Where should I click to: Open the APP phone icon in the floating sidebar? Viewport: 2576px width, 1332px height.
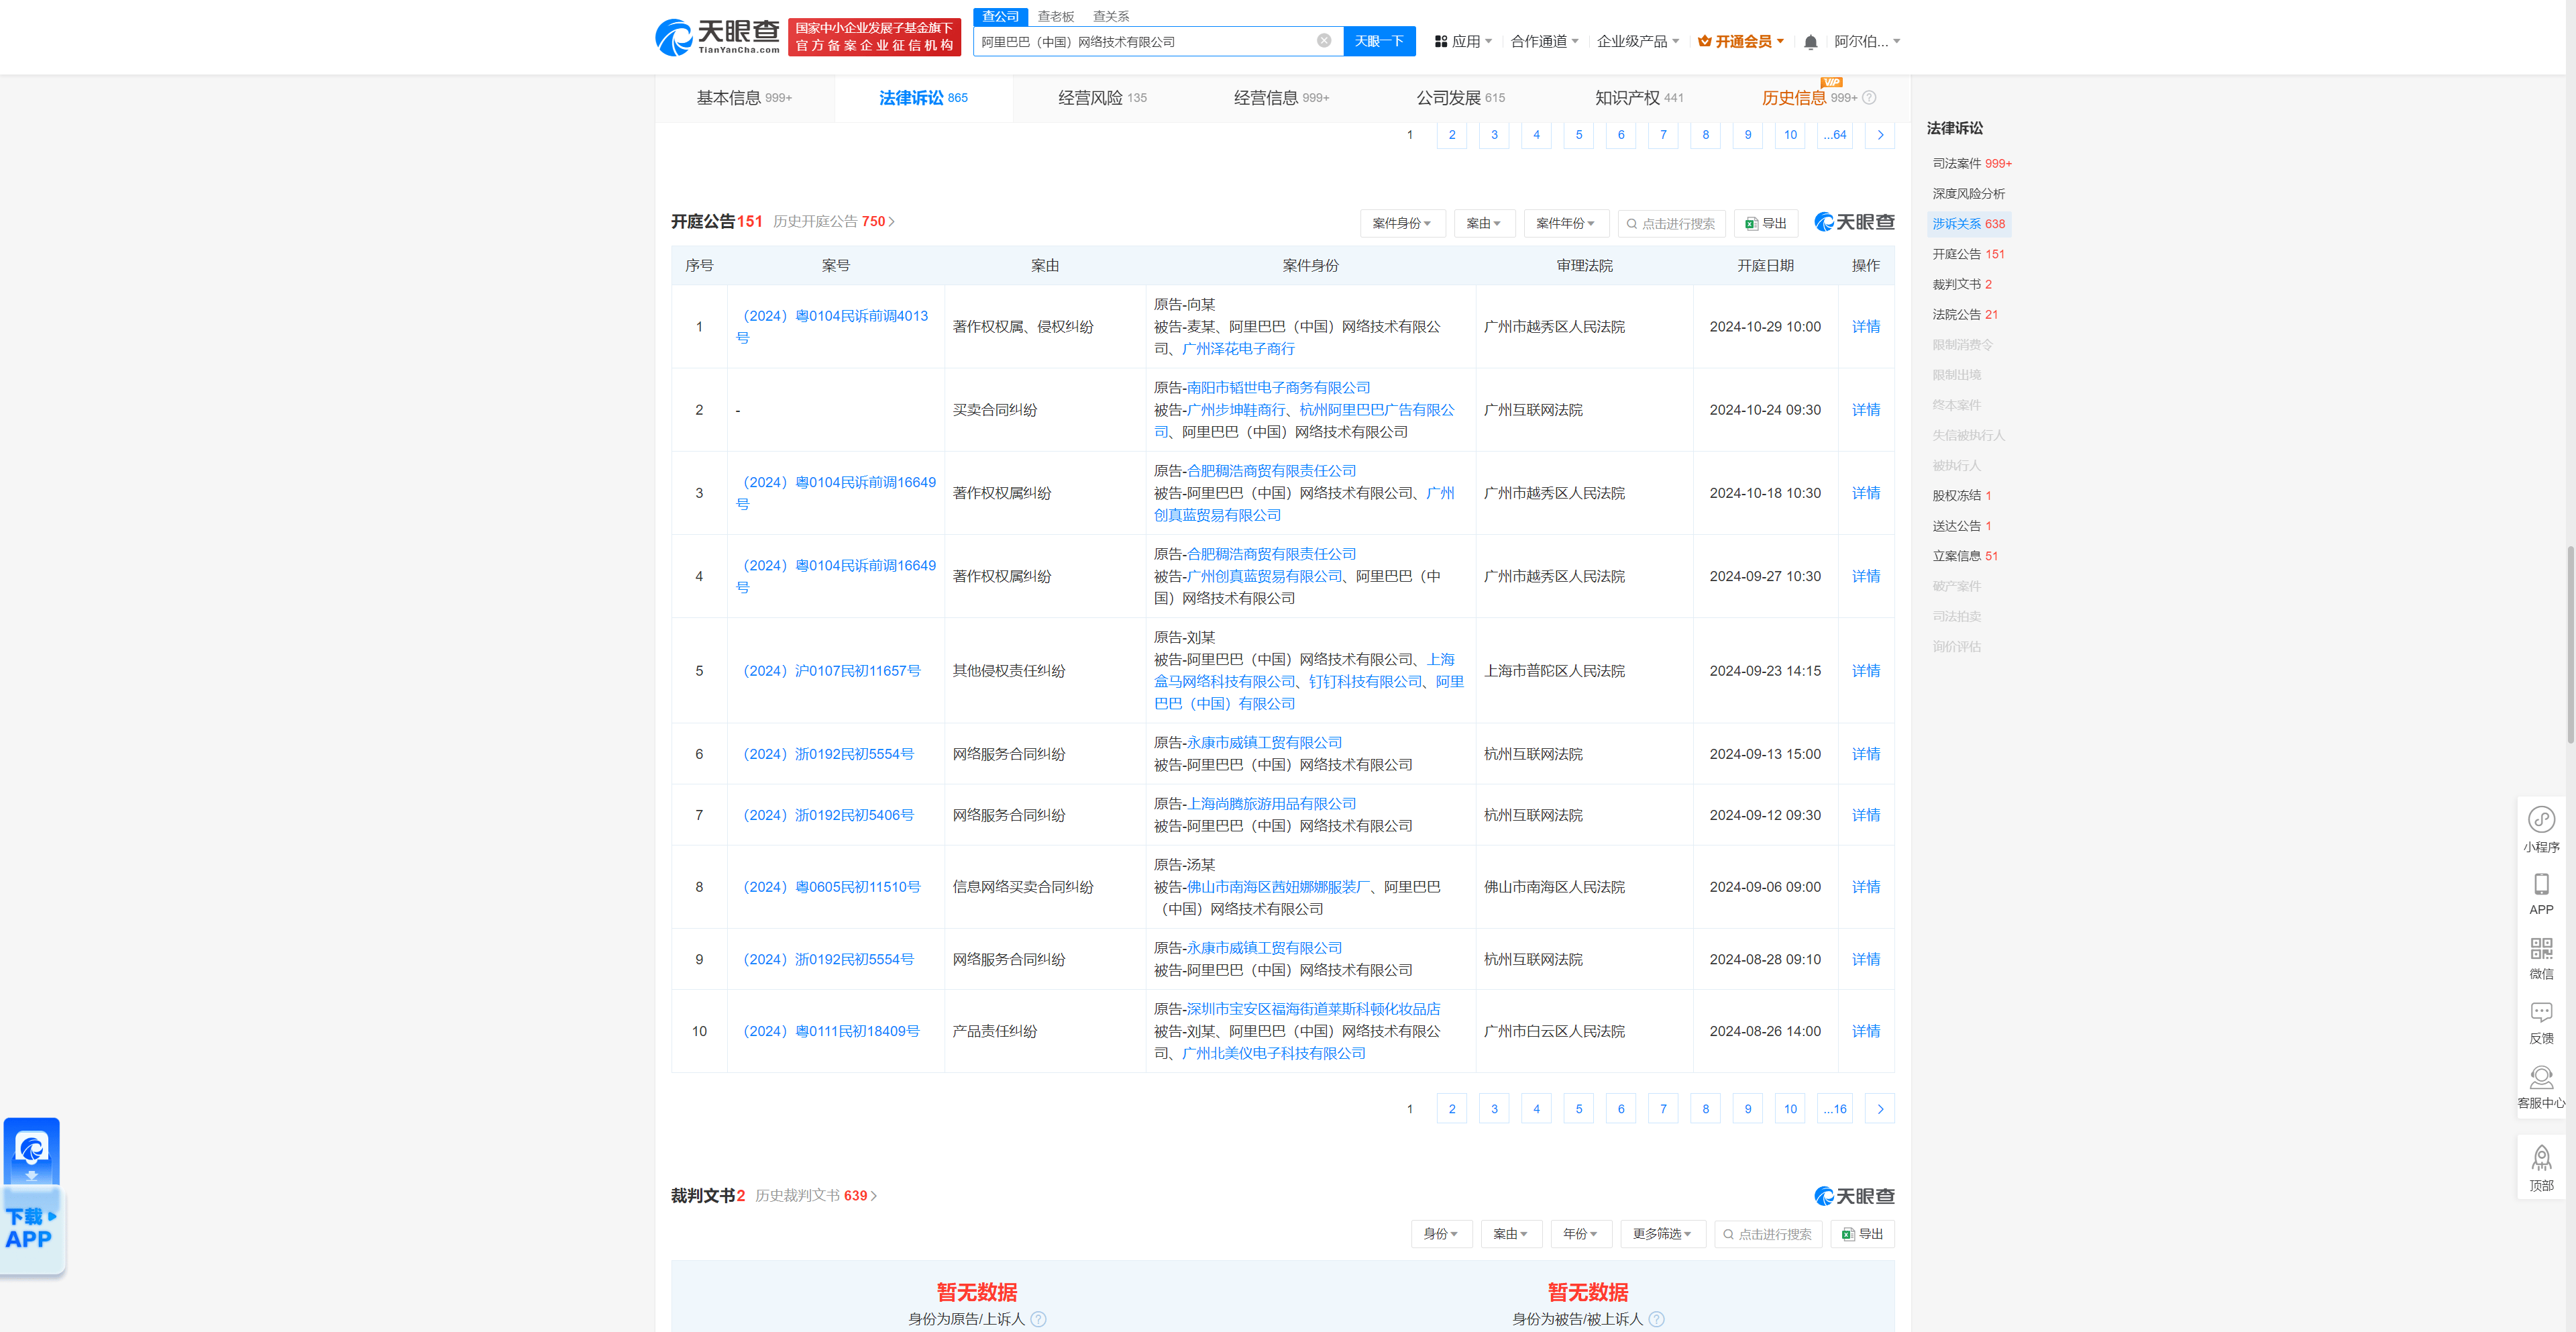[2541, 894]
